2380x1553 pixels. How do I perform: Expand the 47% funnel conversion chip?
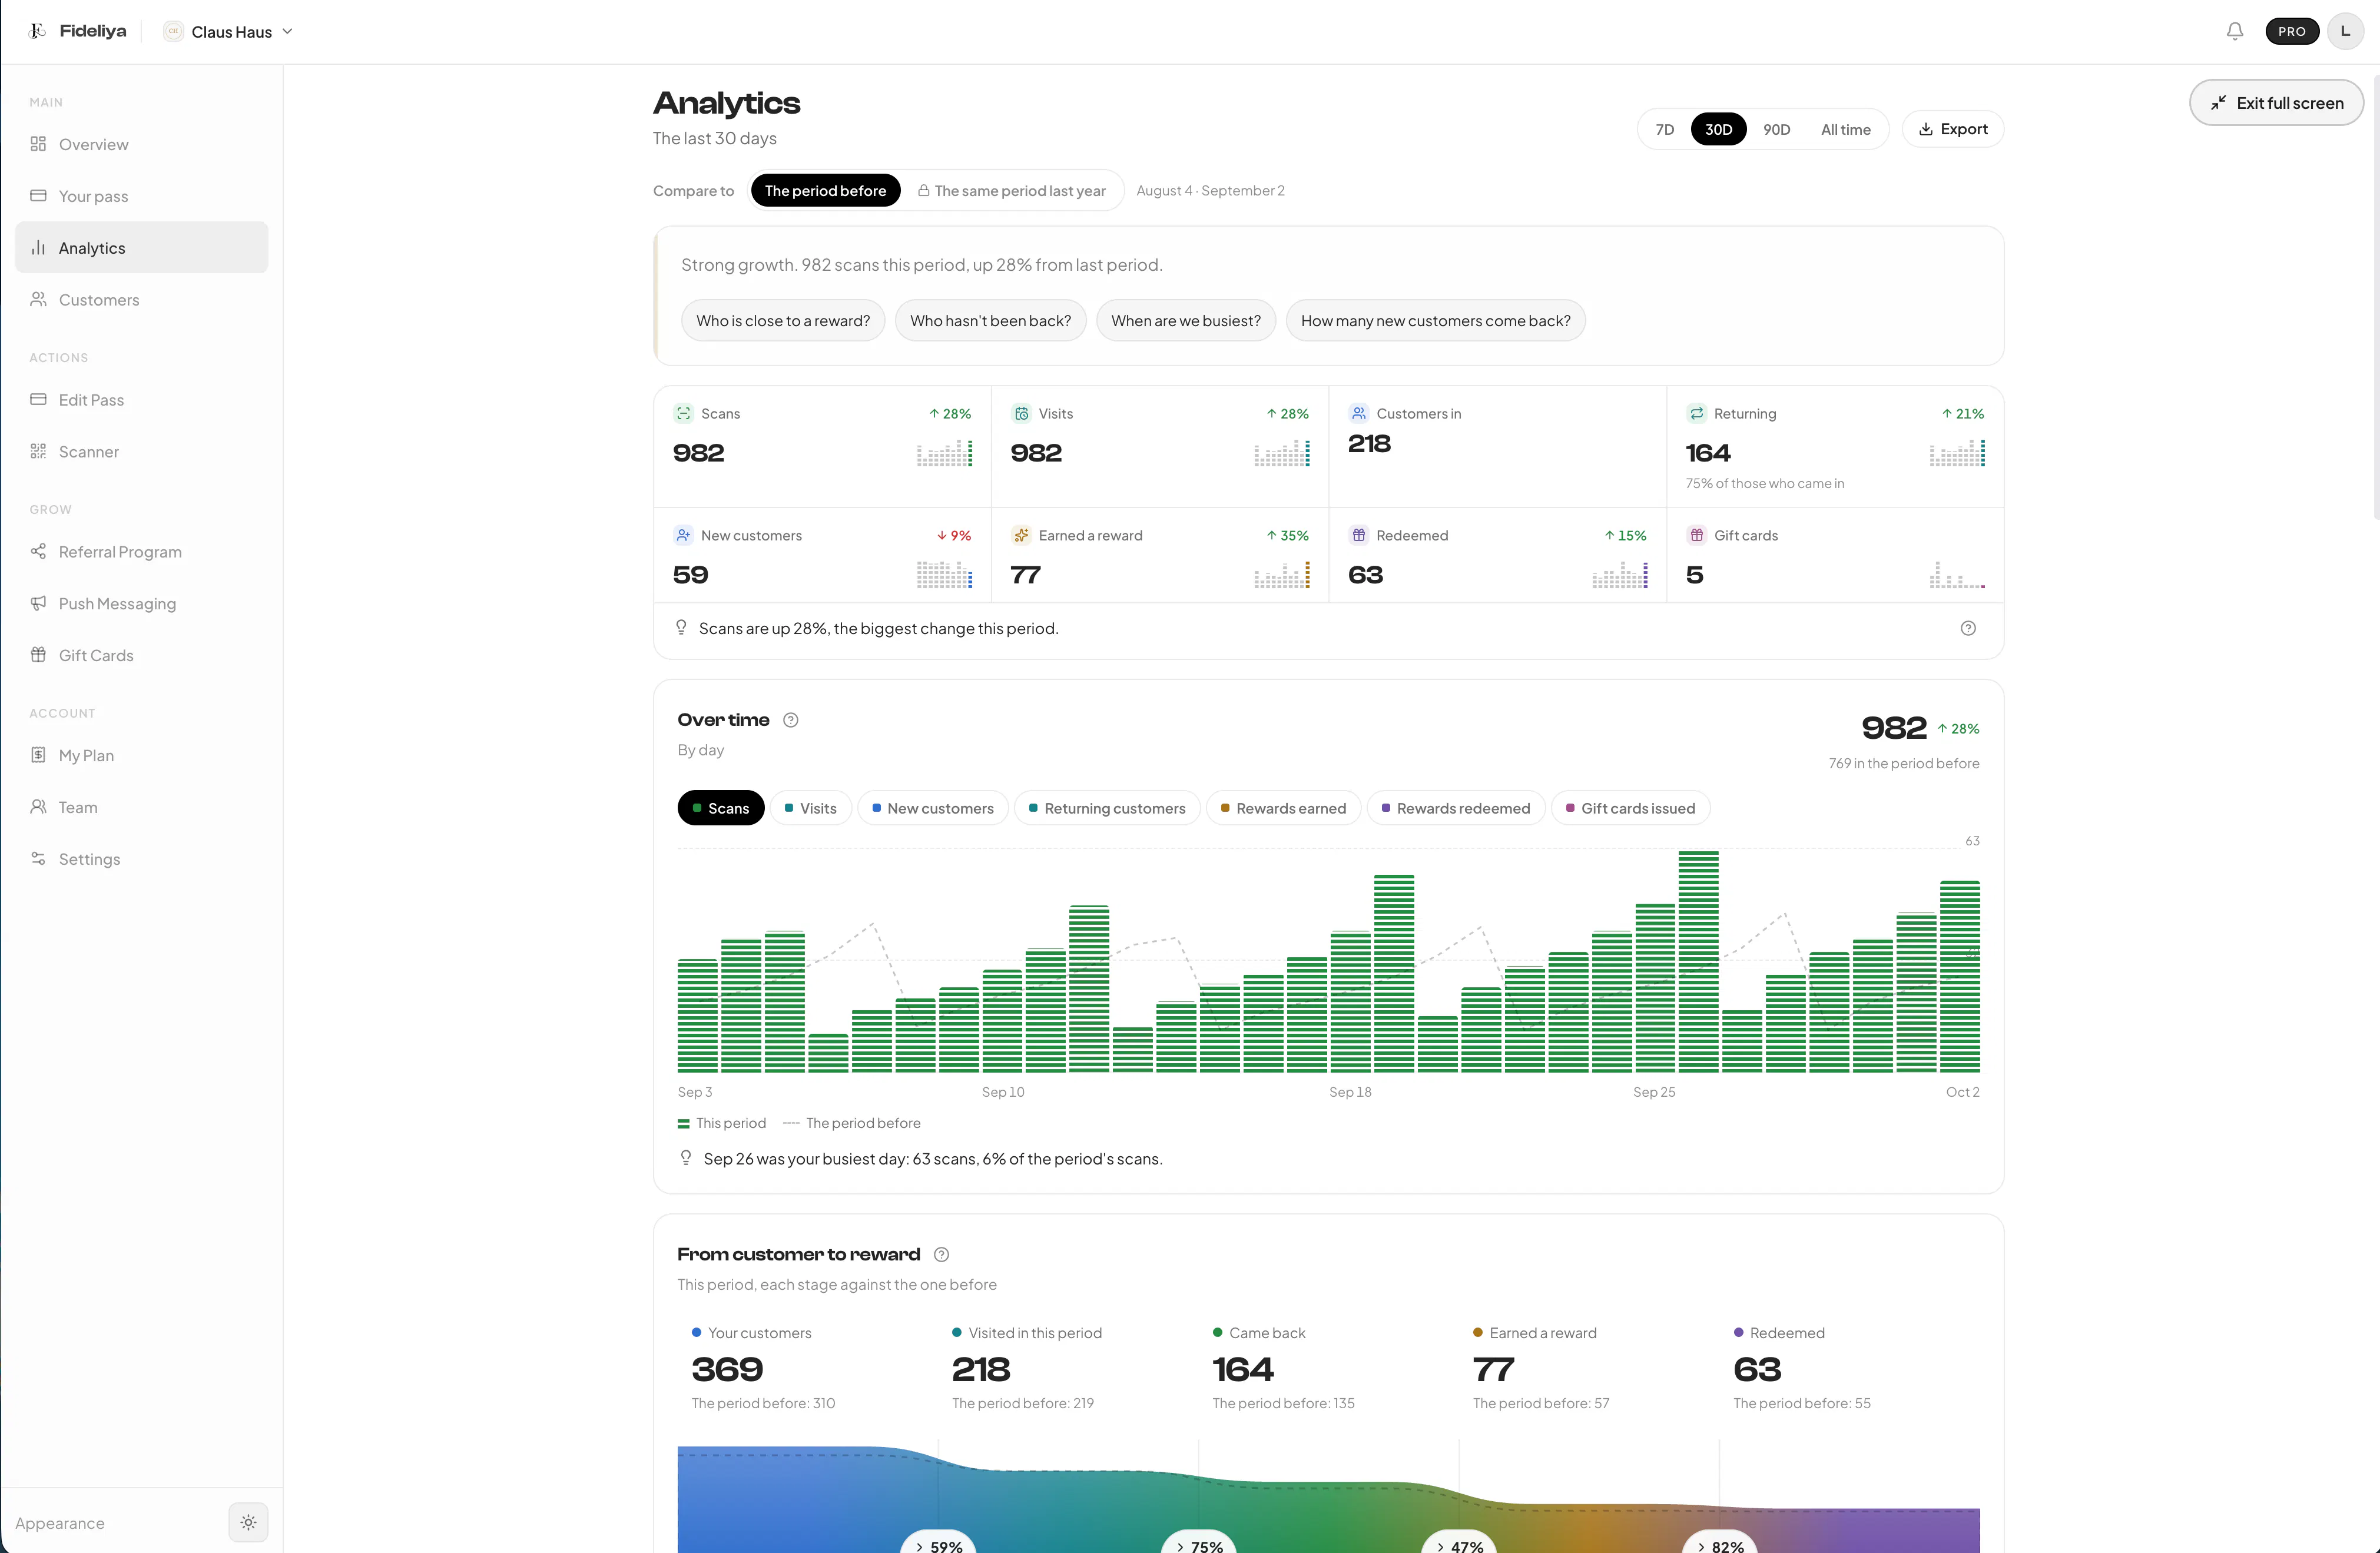(1459, 1543)
